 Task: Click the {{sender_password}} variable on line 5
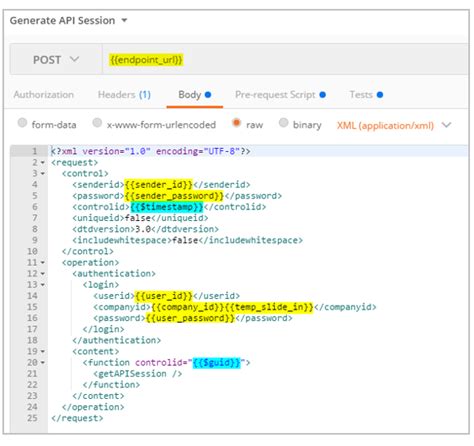pyautogui.click(x=174, y=196)
